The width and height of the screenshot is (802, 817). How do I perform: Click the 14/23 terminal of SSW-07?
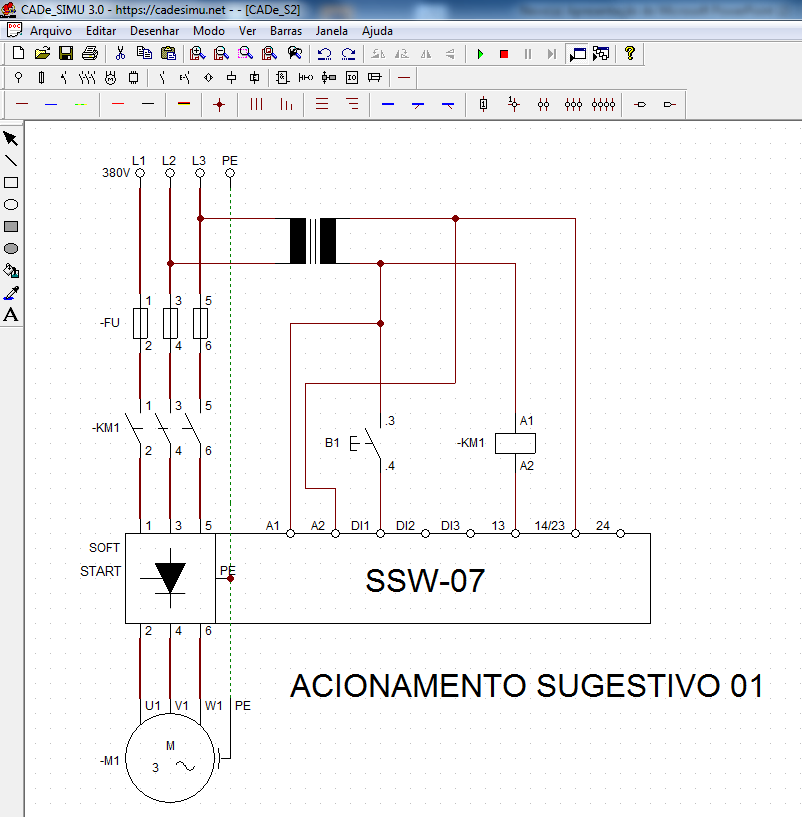click(x=575, y=534)
